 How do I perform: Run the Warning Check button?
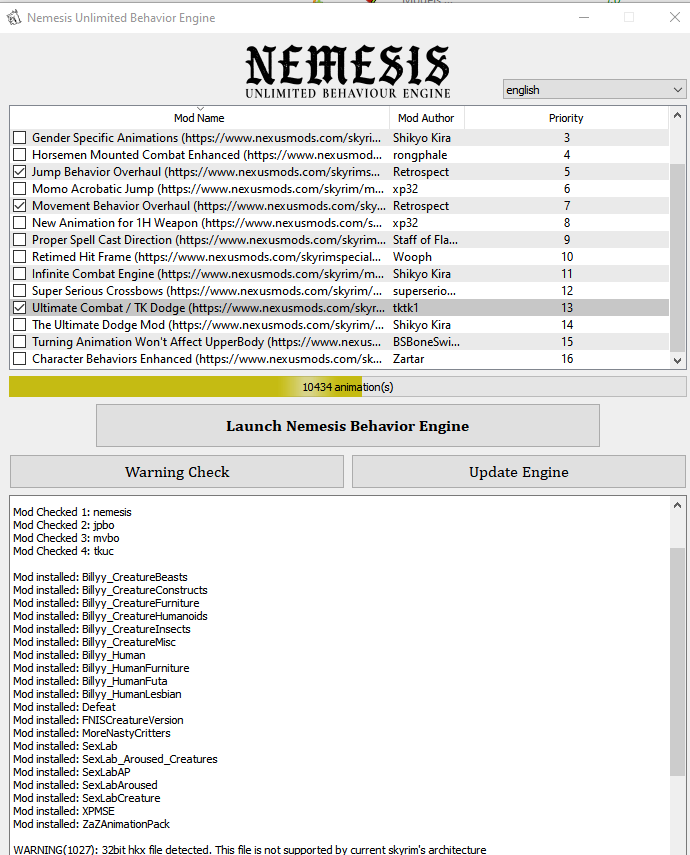coord(177,472)
